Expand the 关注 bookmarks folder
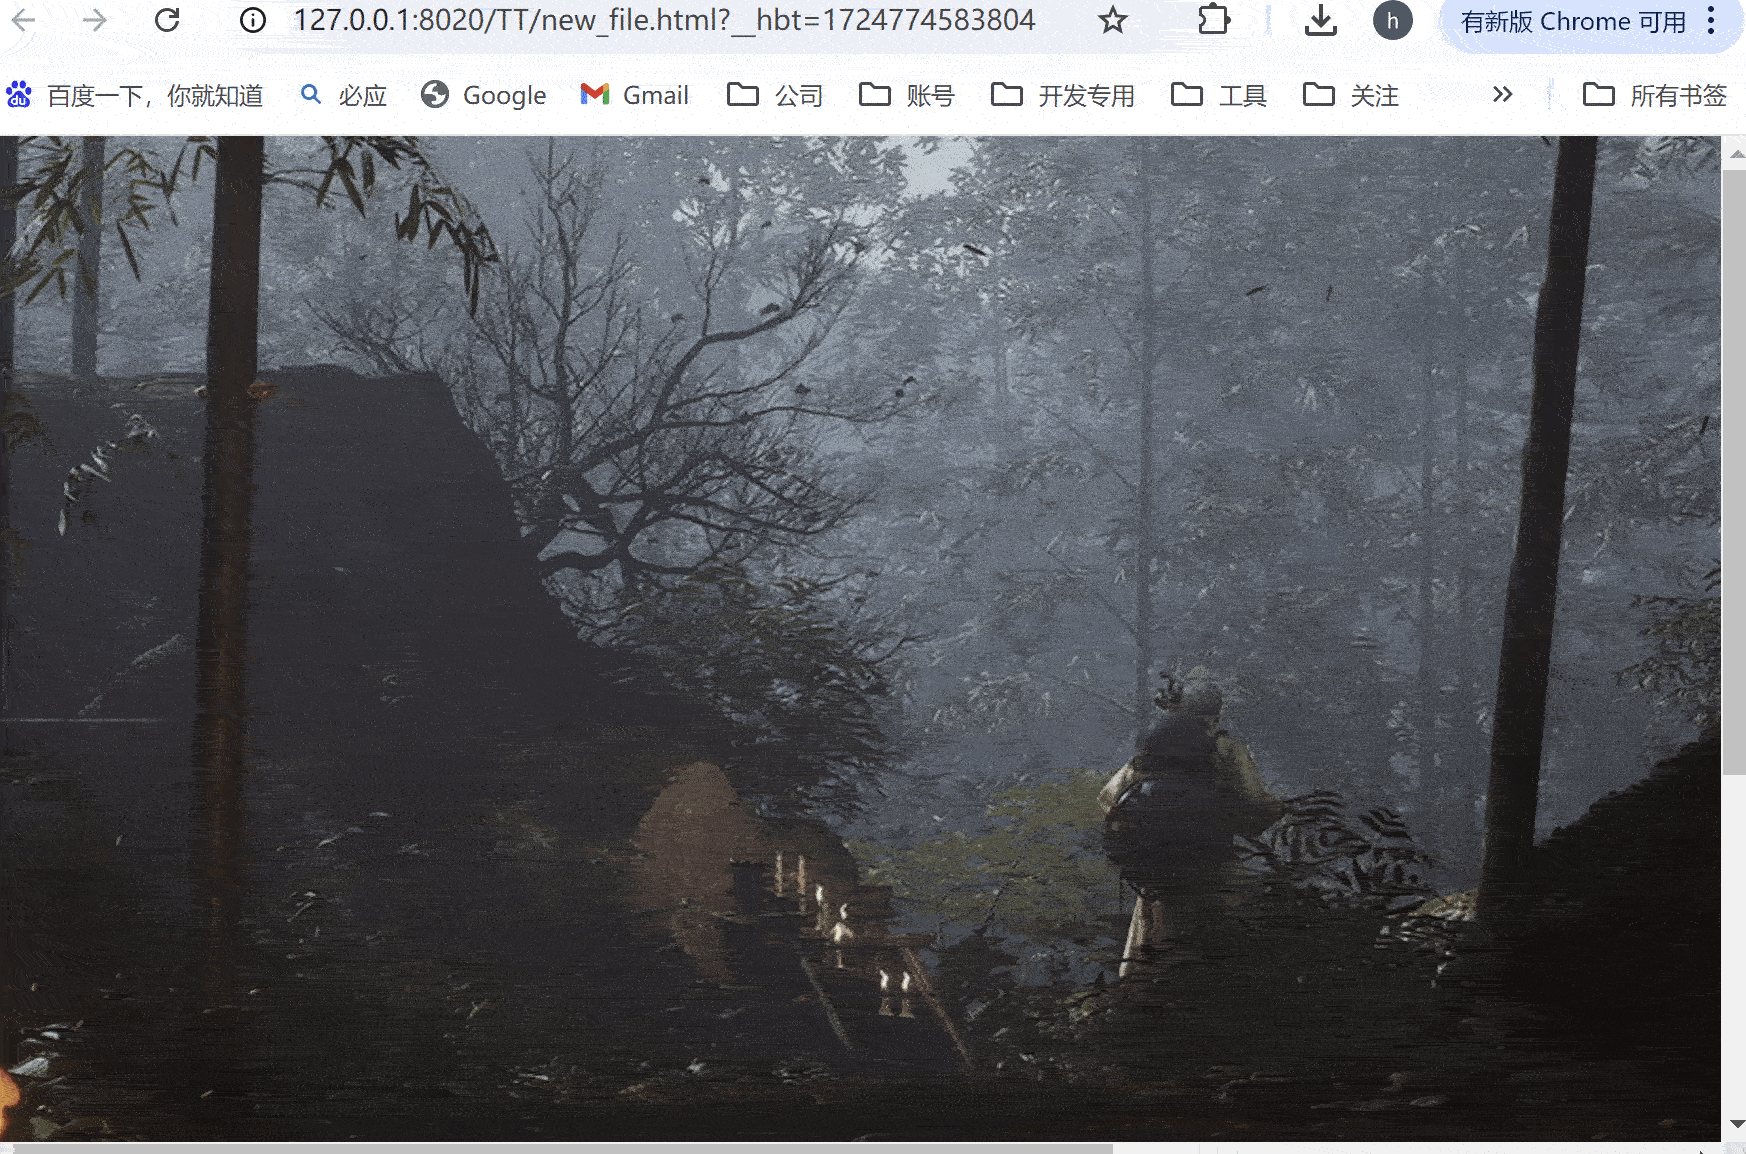The height and width of the screenshot is (1154, 1746). click(1351, 95)
